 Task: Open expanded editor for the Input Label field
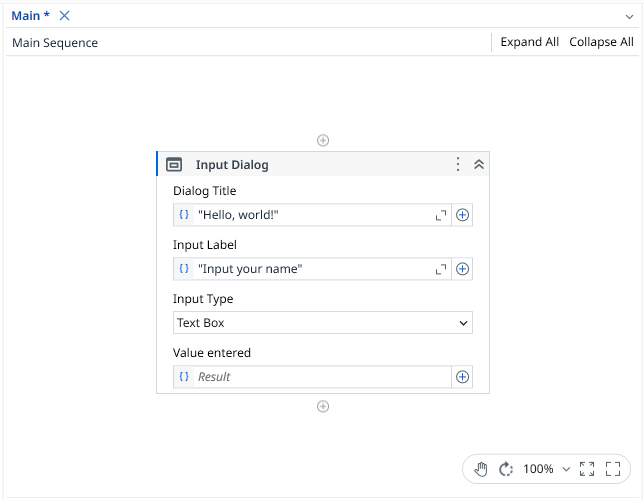click(x=440, y=269)
